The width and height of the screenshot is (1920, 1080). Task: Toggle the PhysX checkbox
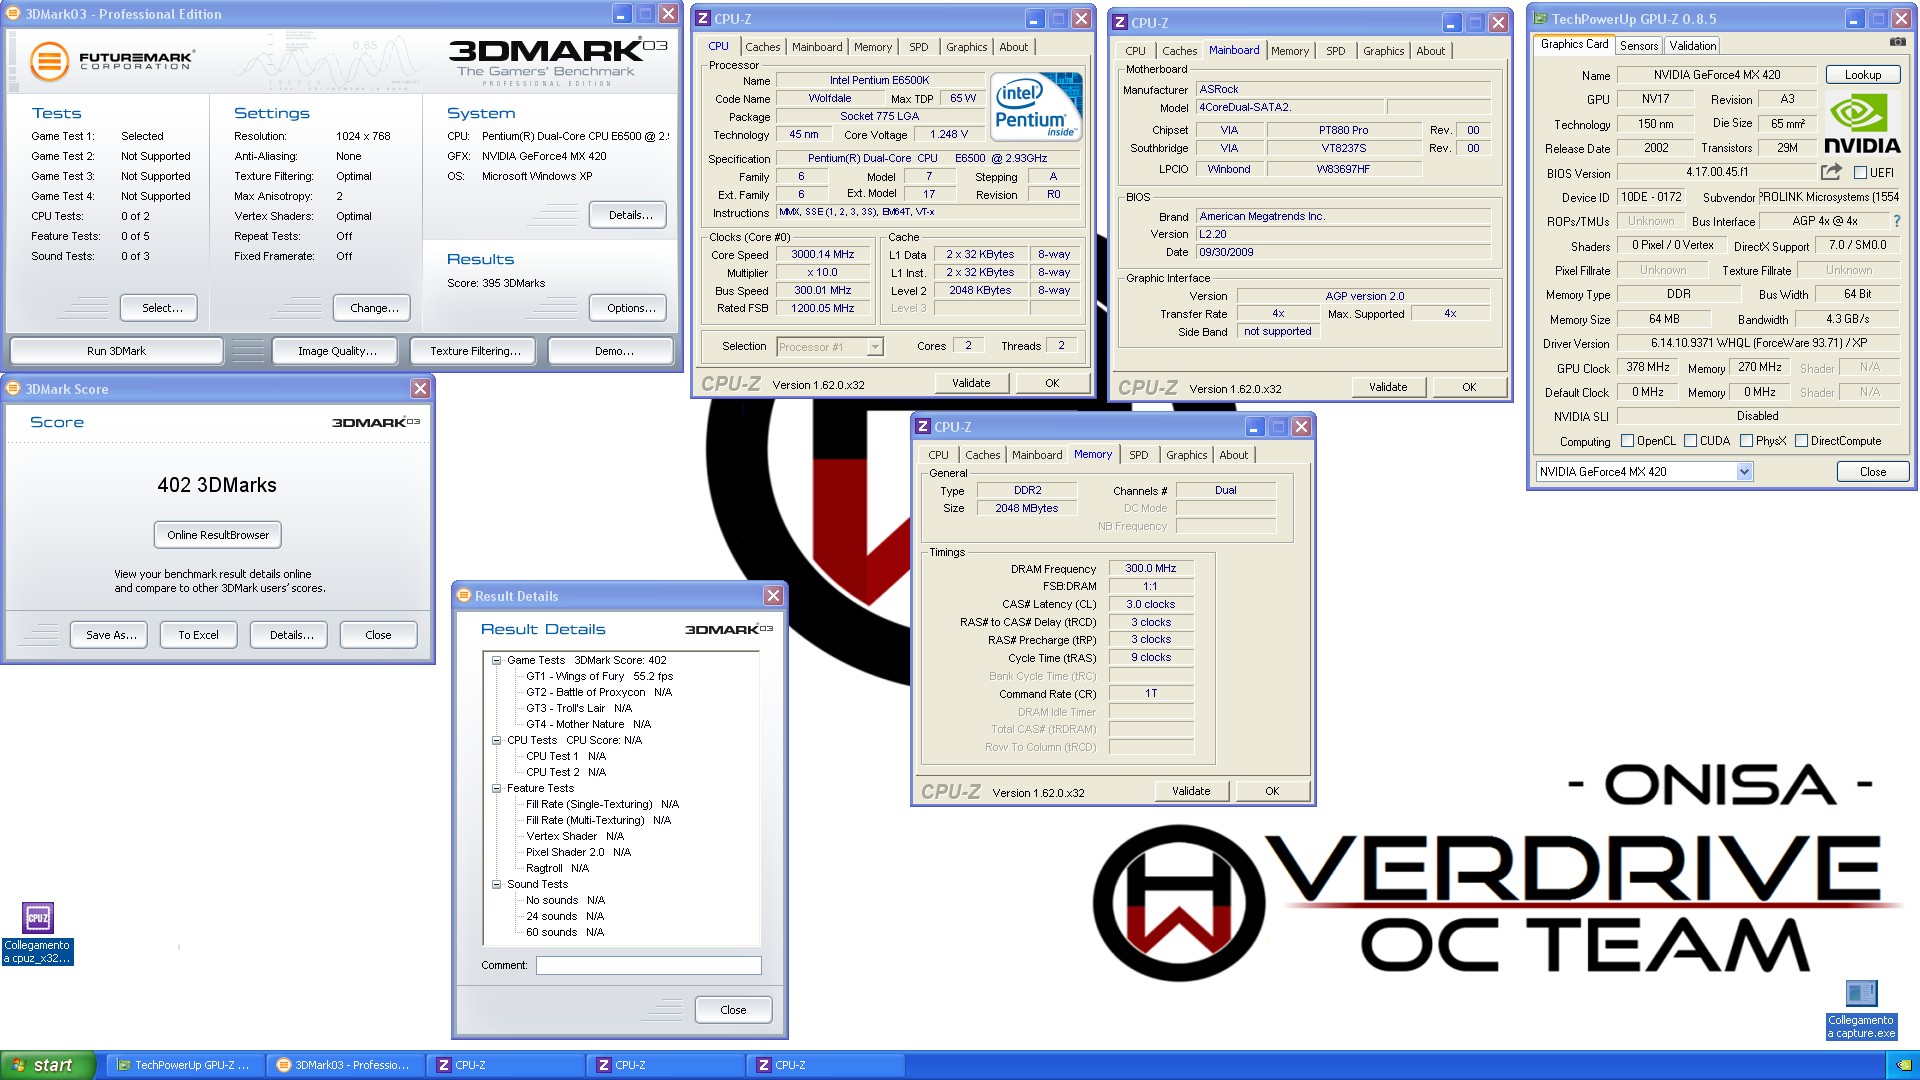(x=1746, y=441)
